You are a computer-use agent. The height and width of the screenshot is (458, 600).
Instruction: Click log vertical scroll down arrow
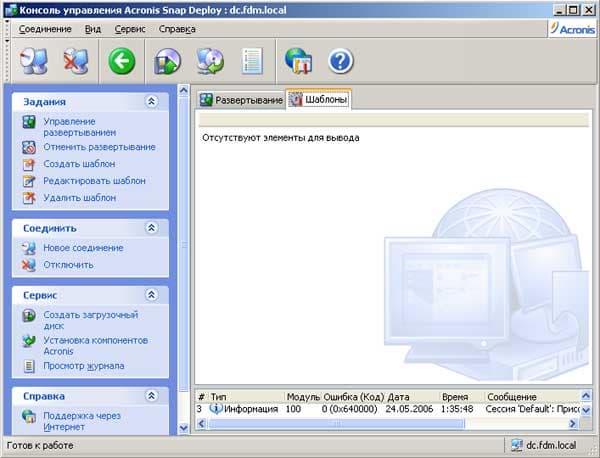tap(586, 410)
